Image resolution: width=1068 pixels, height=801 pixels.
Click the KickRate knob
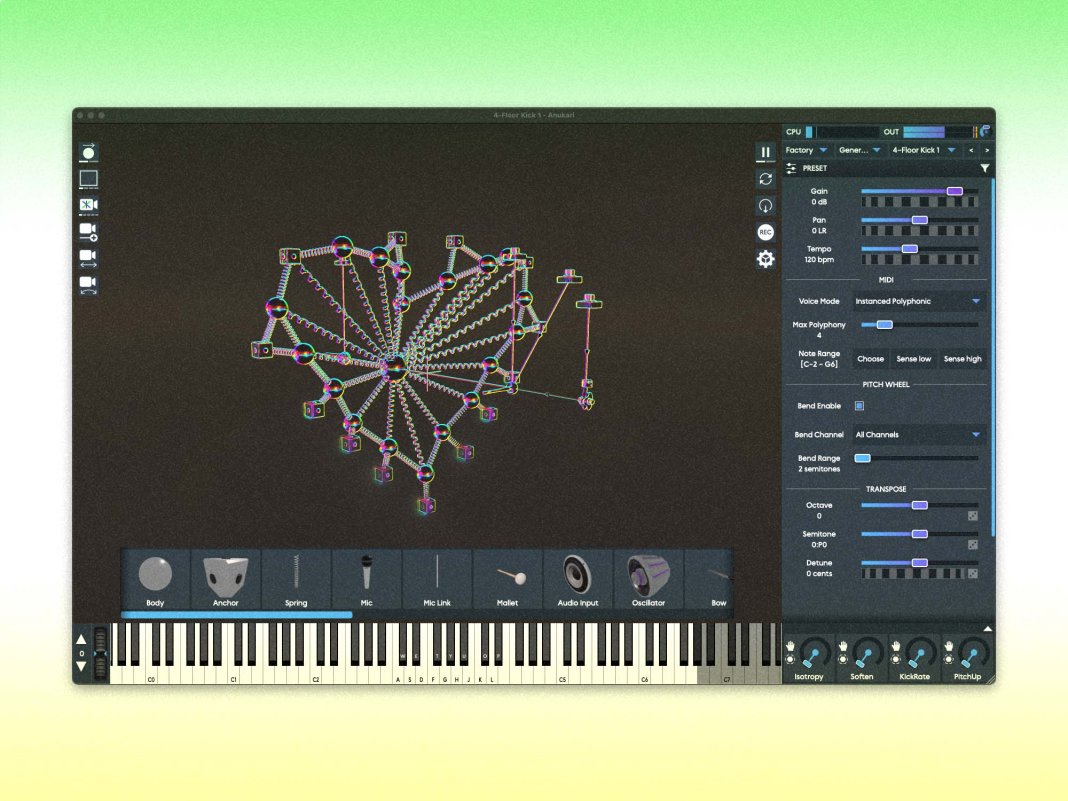point(920,655)
